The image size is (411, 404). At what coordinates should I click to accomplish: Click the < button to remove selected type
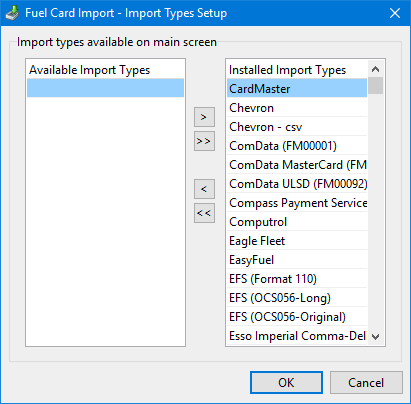click(204, 189)
